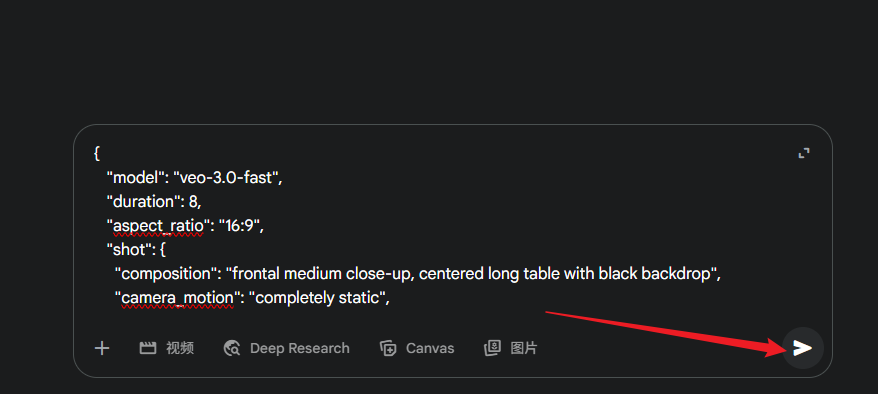The width and height of the screenshot is (878, 394).
Task: Click the Canvas tool icon
Action: point(388,348)
